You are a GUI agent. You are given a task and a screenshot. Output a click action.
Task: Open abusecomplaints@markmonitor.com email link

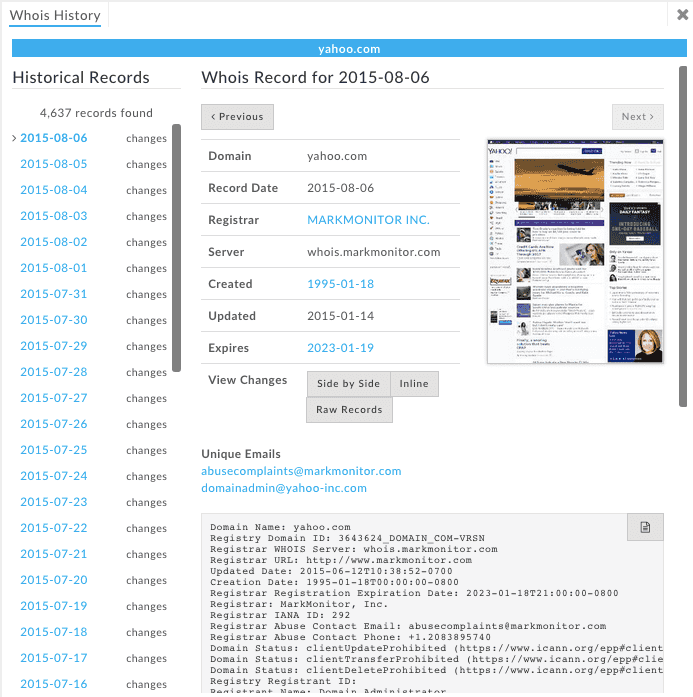301,471
